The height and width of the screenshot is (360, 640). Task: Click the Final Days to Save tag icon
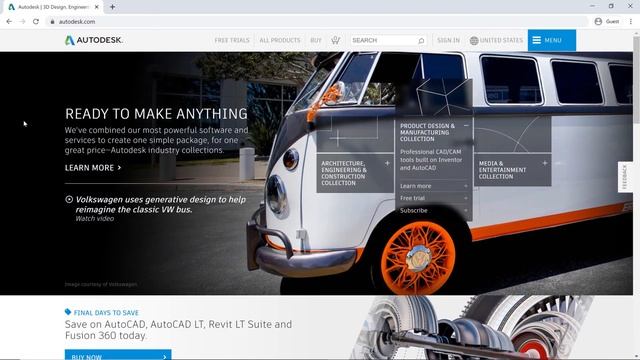point(68,312)
